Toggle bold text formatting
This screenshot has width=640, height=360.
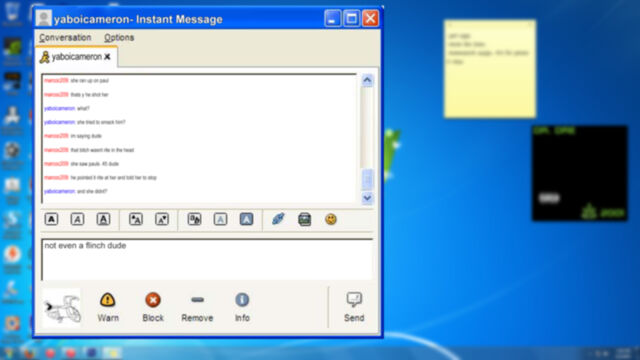coord(51,220)
